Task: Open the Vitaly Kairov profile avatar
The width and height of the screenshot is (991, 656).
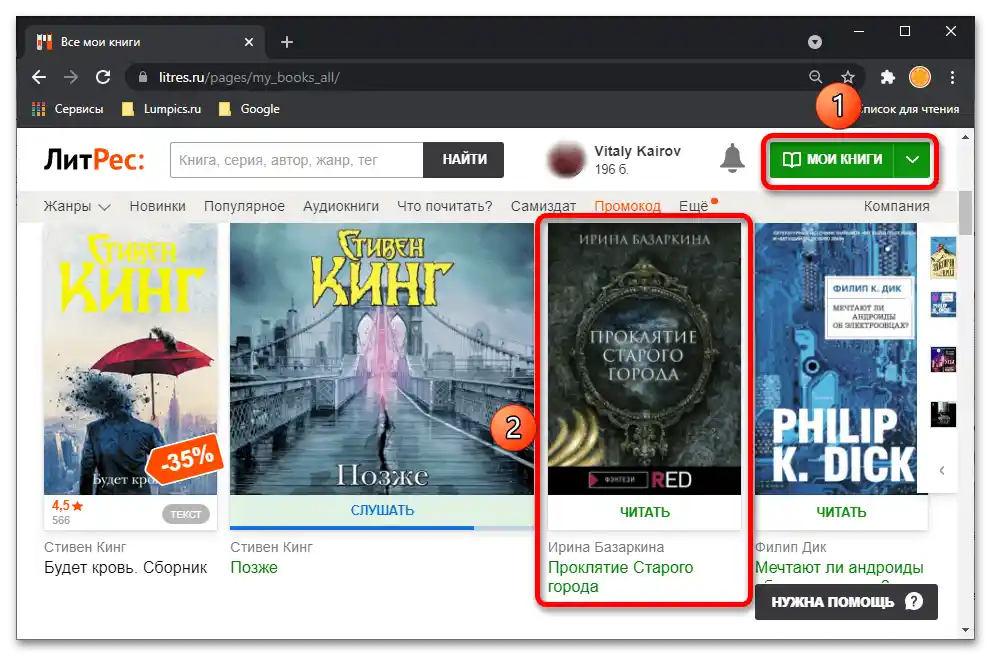Action: pos(566,159)
